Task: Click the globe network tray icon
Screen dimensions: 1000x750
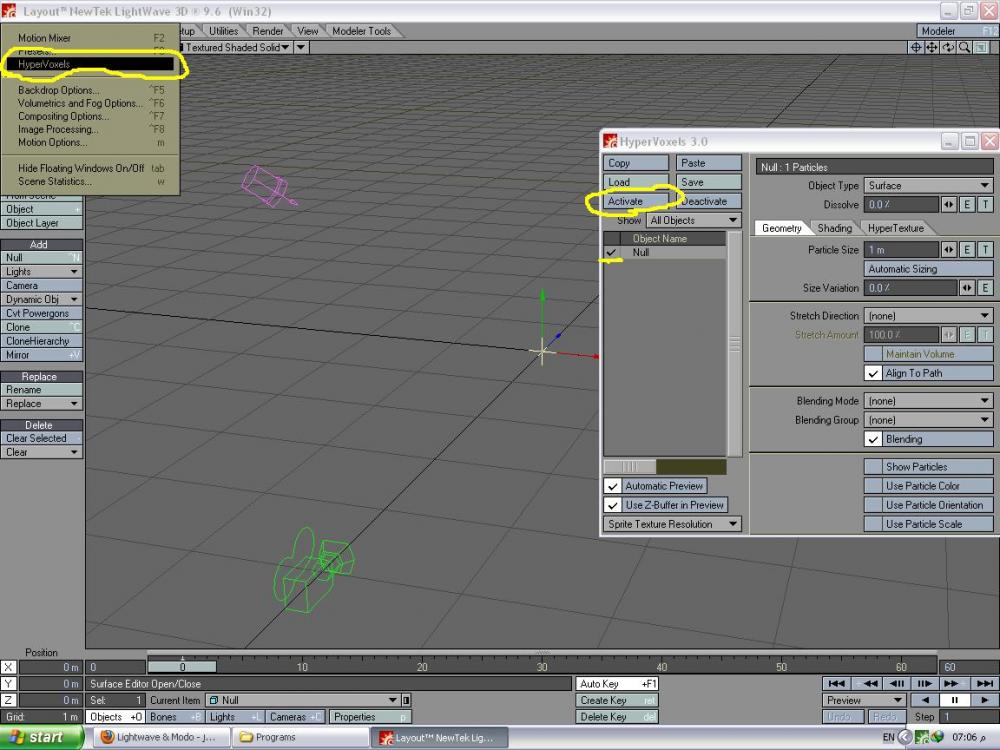Action: tap(936, 737)
